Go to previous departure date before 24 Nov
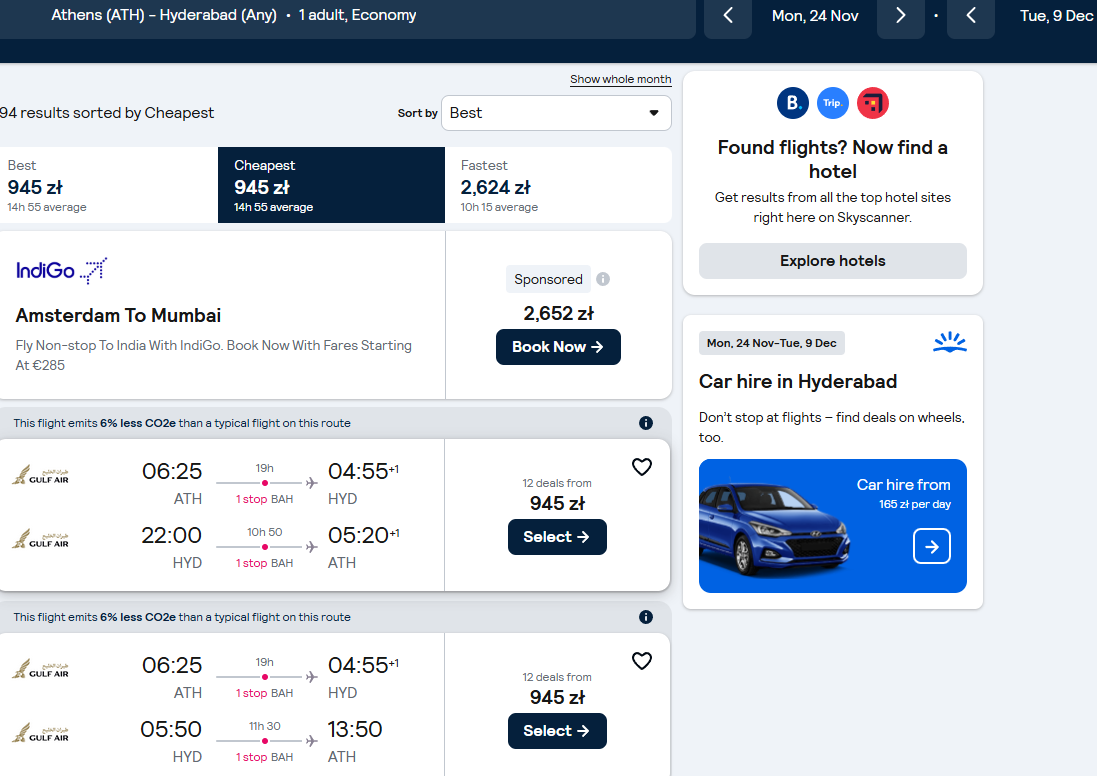The height and width of the screenshot is (776, 1097). pos(728,15)
